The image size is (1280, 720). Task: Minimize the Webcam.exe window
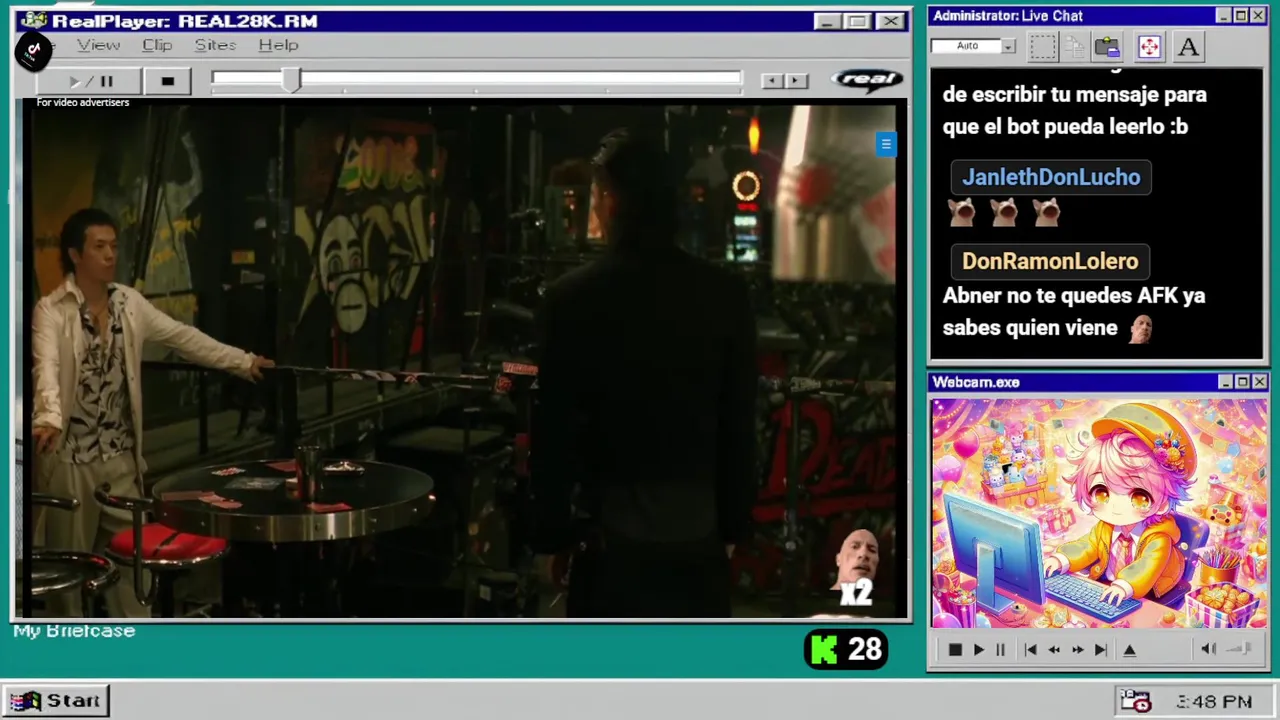(x=1225, y=382)
